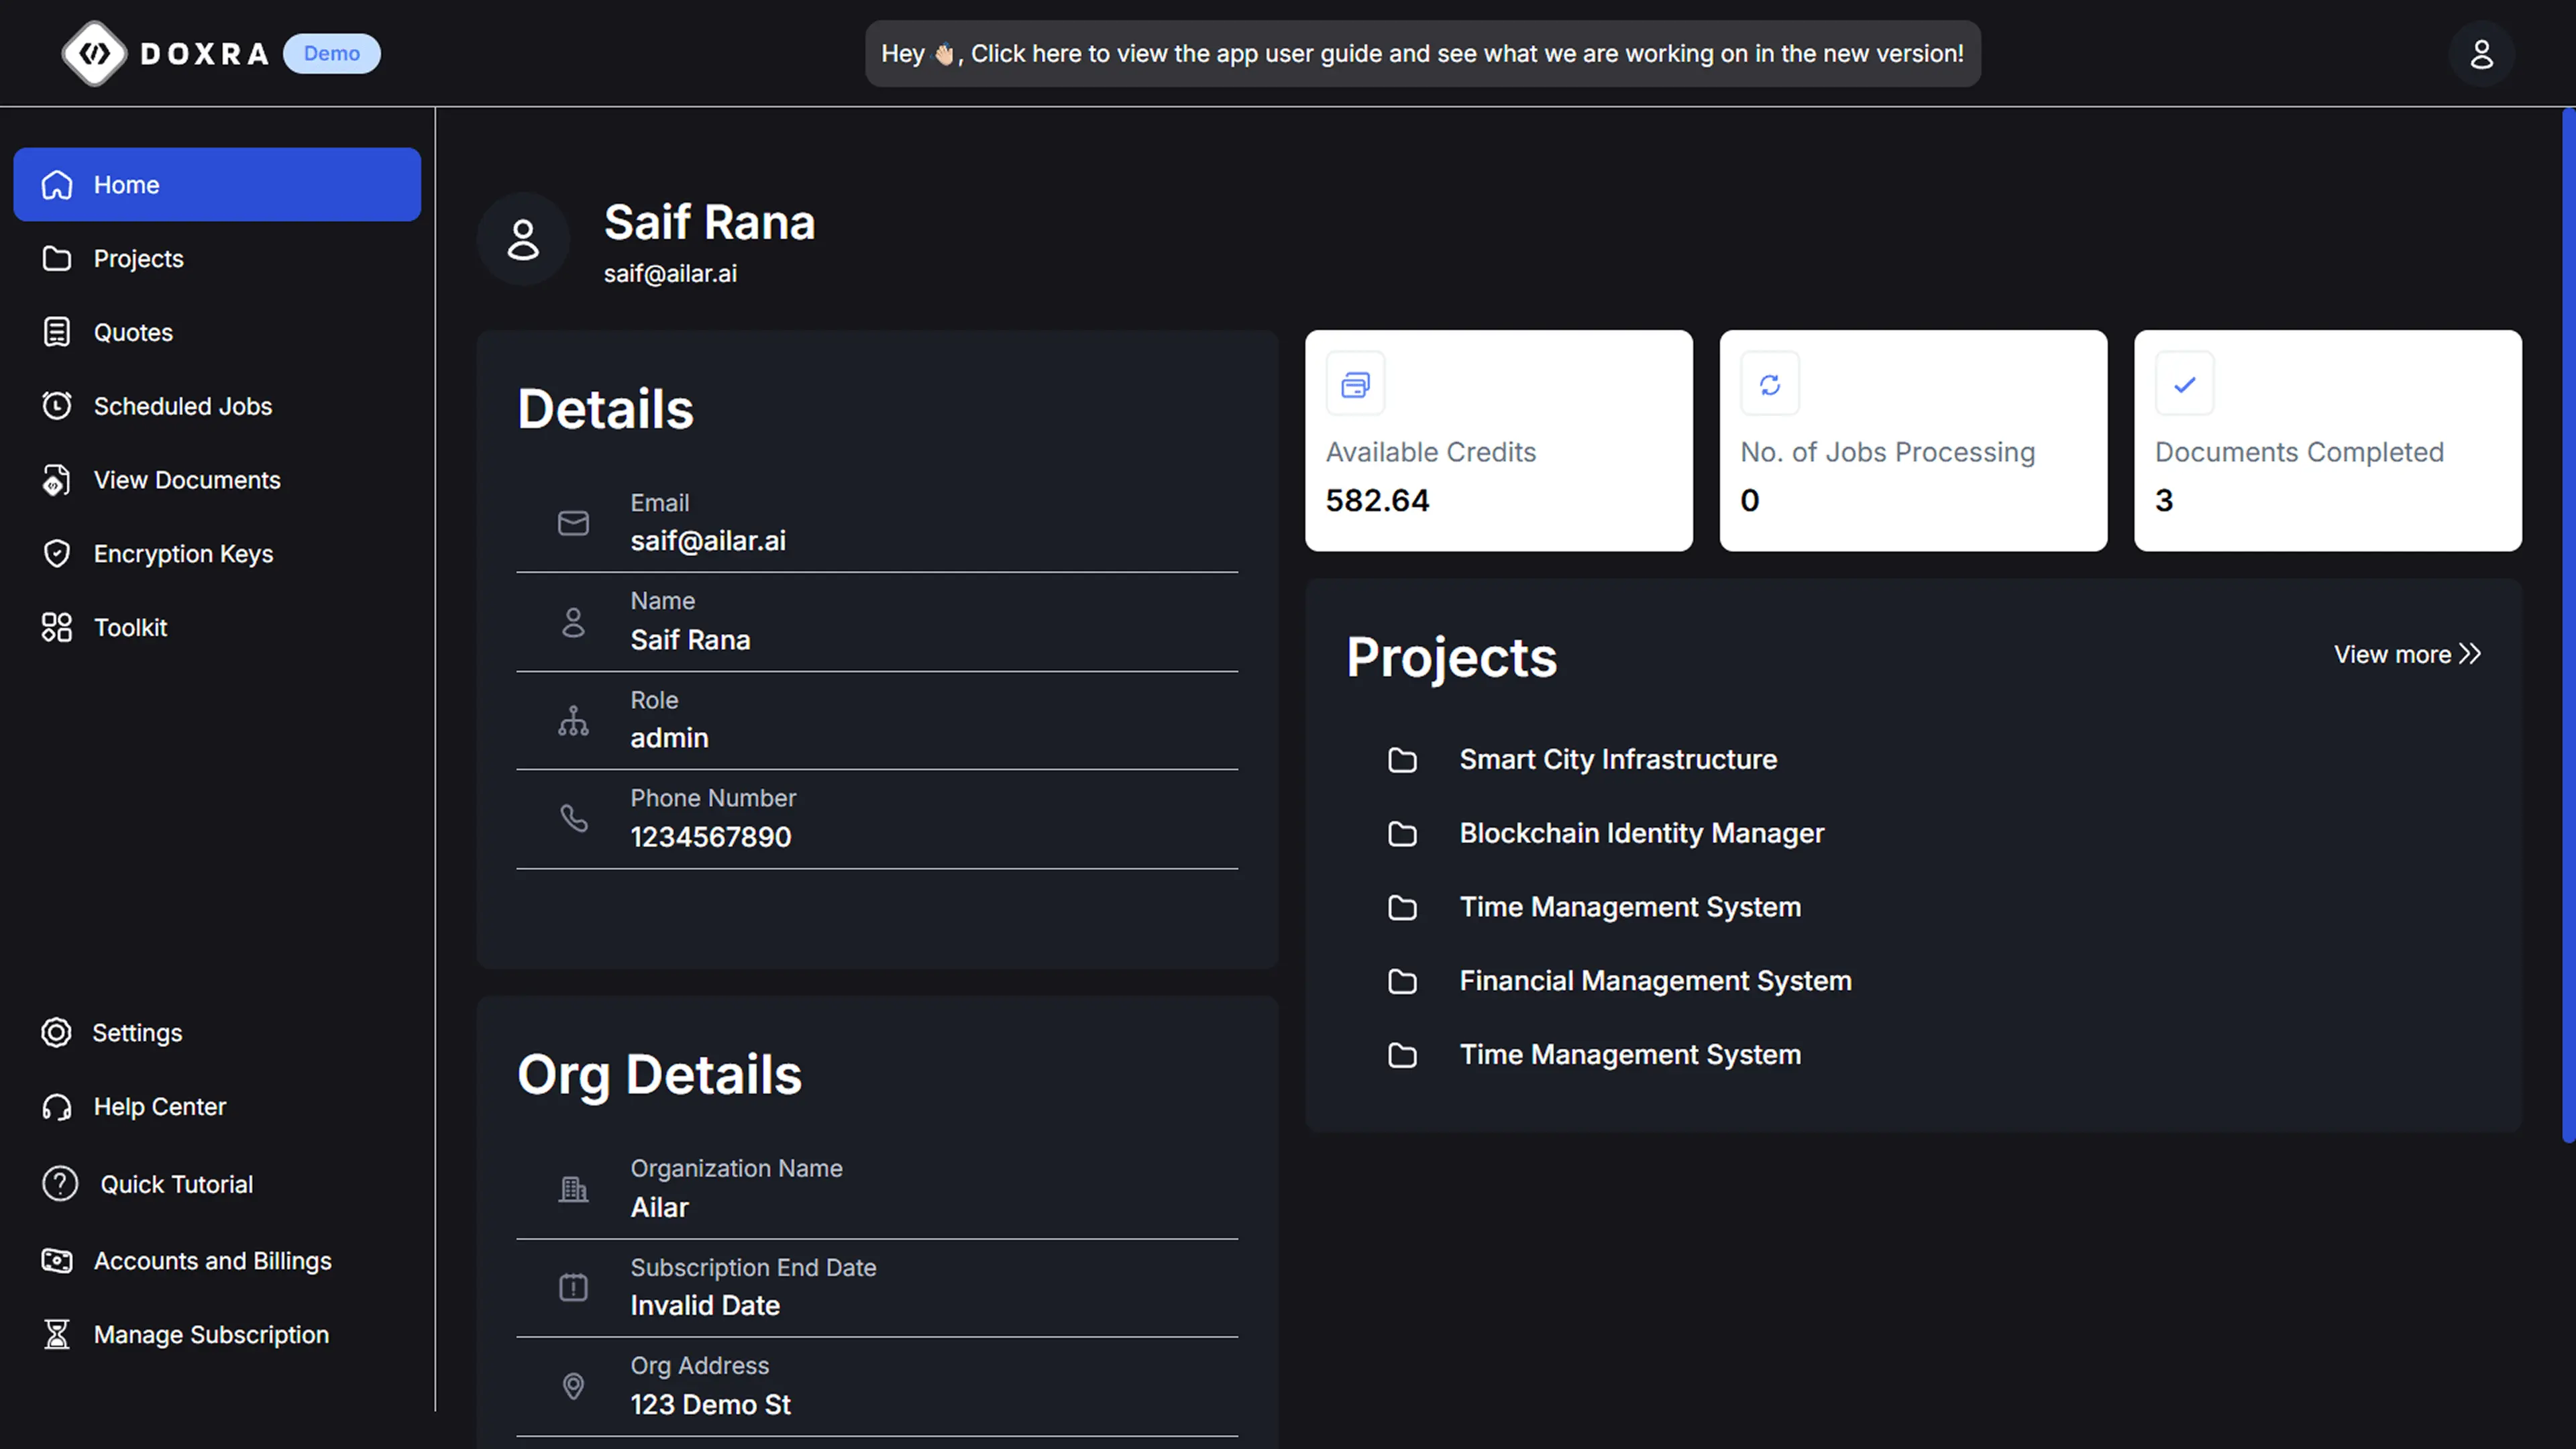Click the envelope icon beside Email

coord(573,523)
